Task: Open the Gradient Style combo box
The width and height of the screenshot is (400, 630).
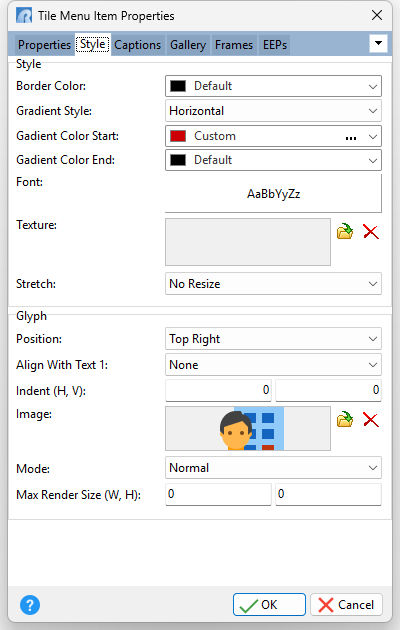Action: [x=273, y=111]
